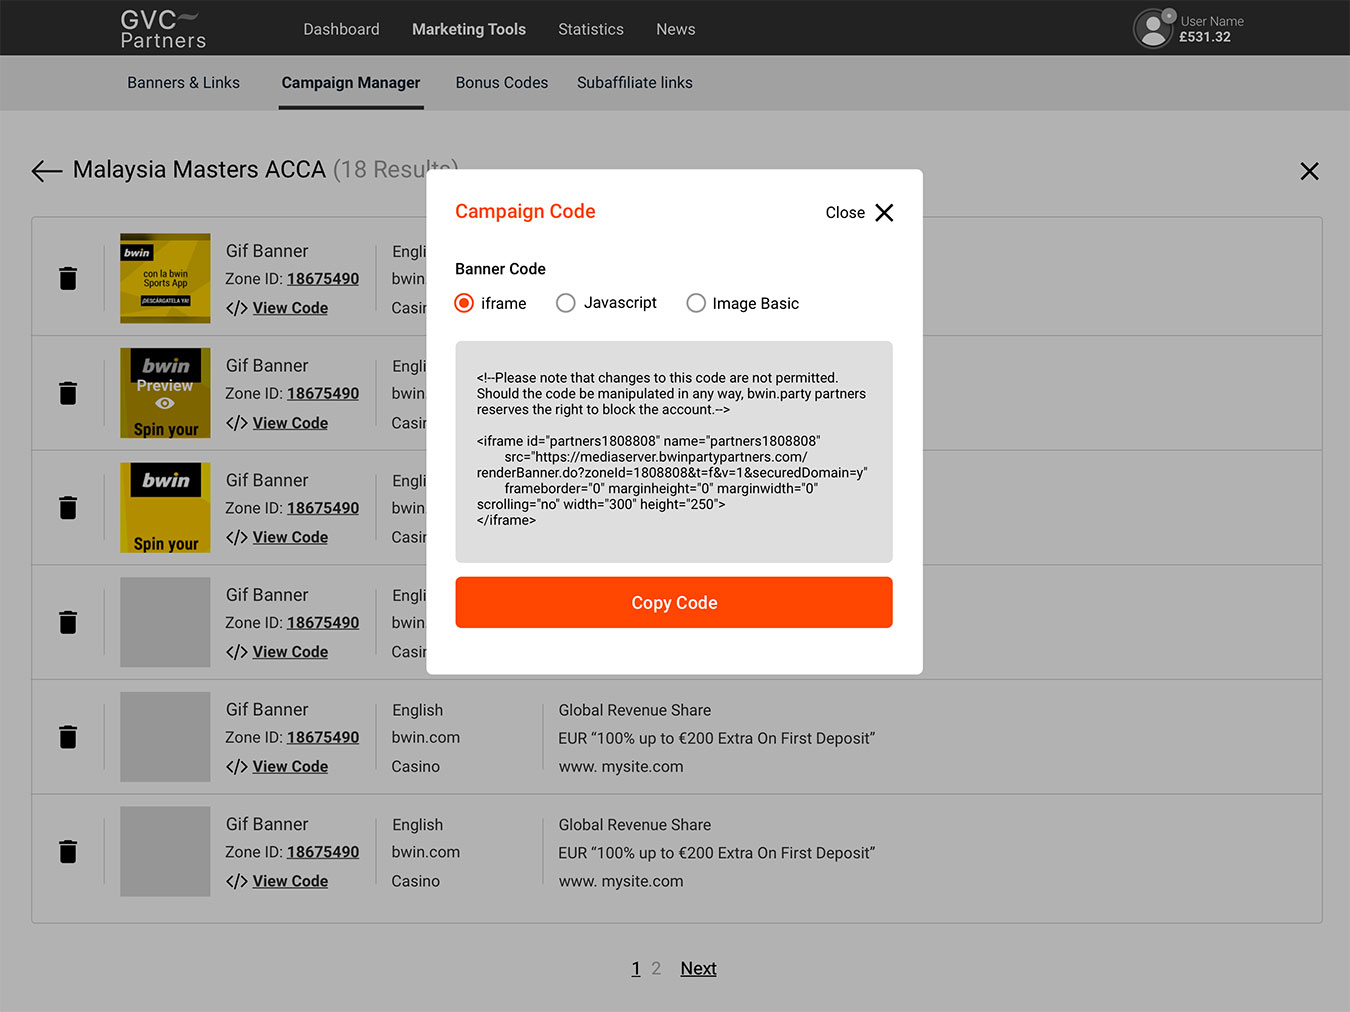Click trash icon on the third banner row

pyautogui.click(x=68, y=508)
